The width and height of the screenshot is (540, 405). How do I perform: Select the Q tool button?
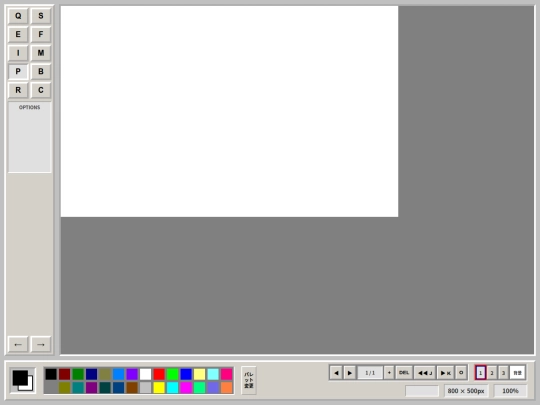pos(18,16)
